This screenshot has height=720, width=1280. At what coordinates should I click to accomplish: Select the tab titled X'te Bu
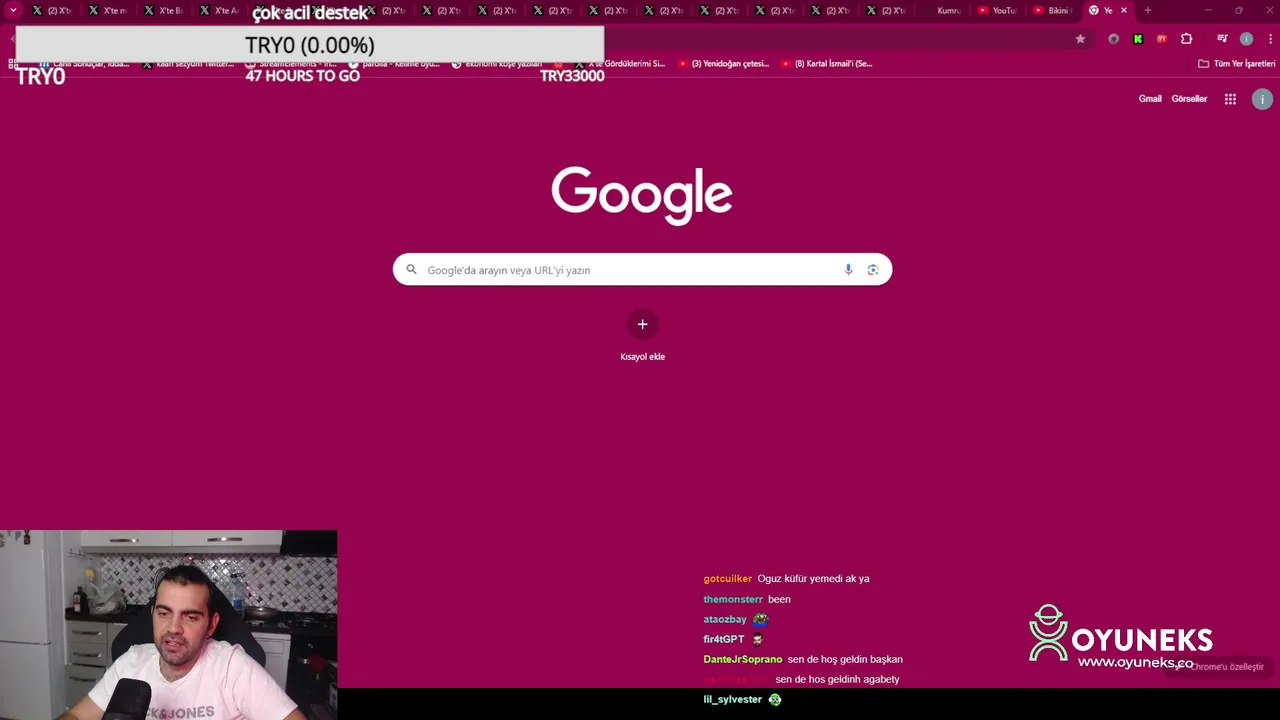pos(163,10)
